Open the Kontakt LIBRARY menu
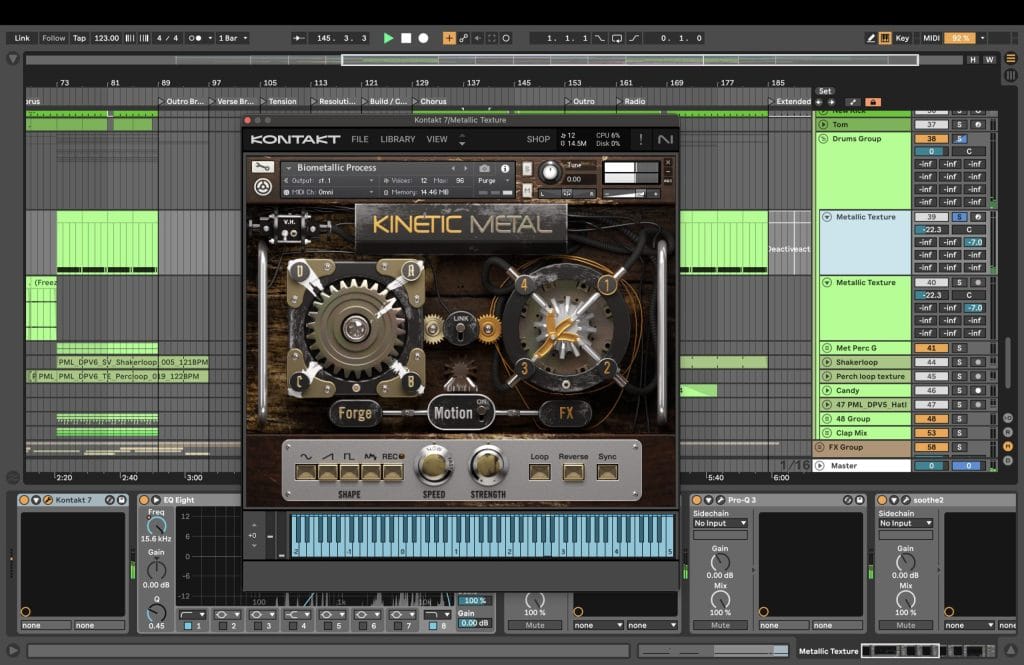 397,139
